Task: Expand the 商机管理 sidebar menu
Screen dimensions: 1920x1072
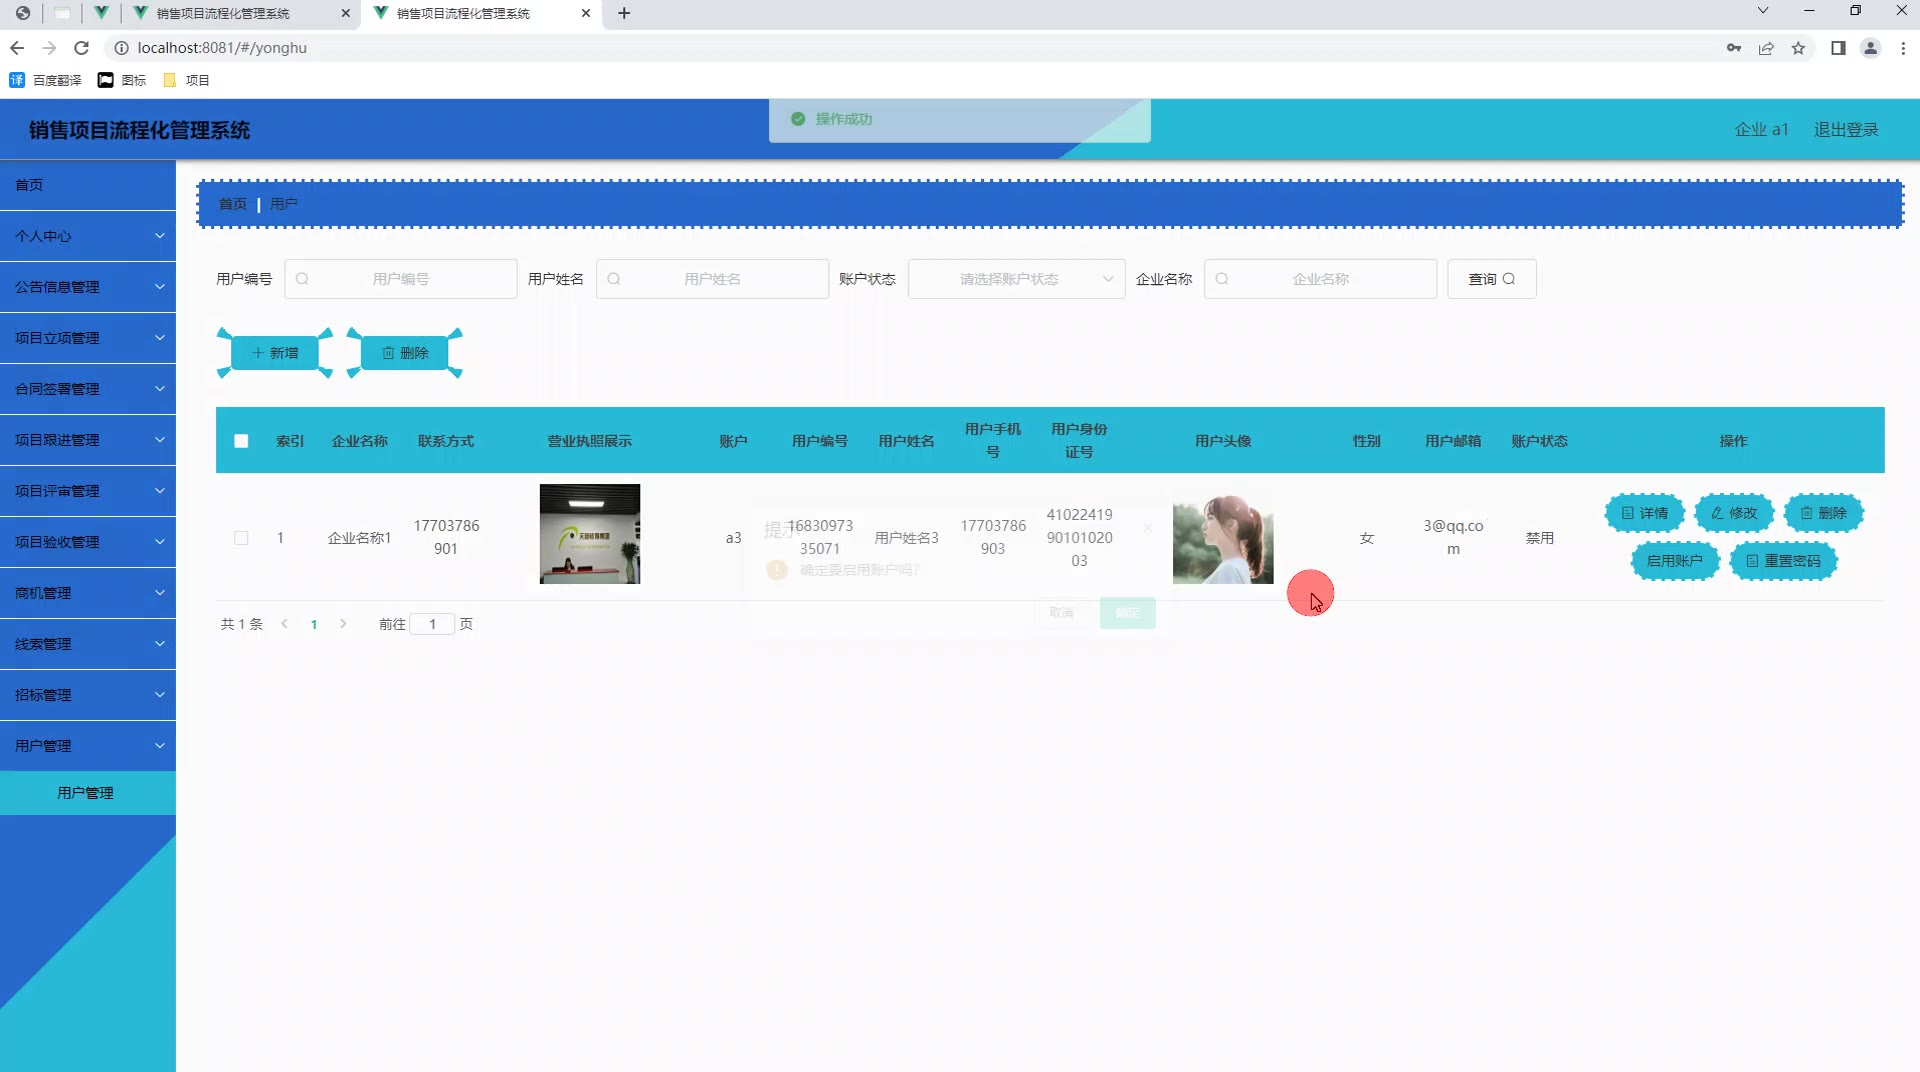Action: tap(88, 593)
